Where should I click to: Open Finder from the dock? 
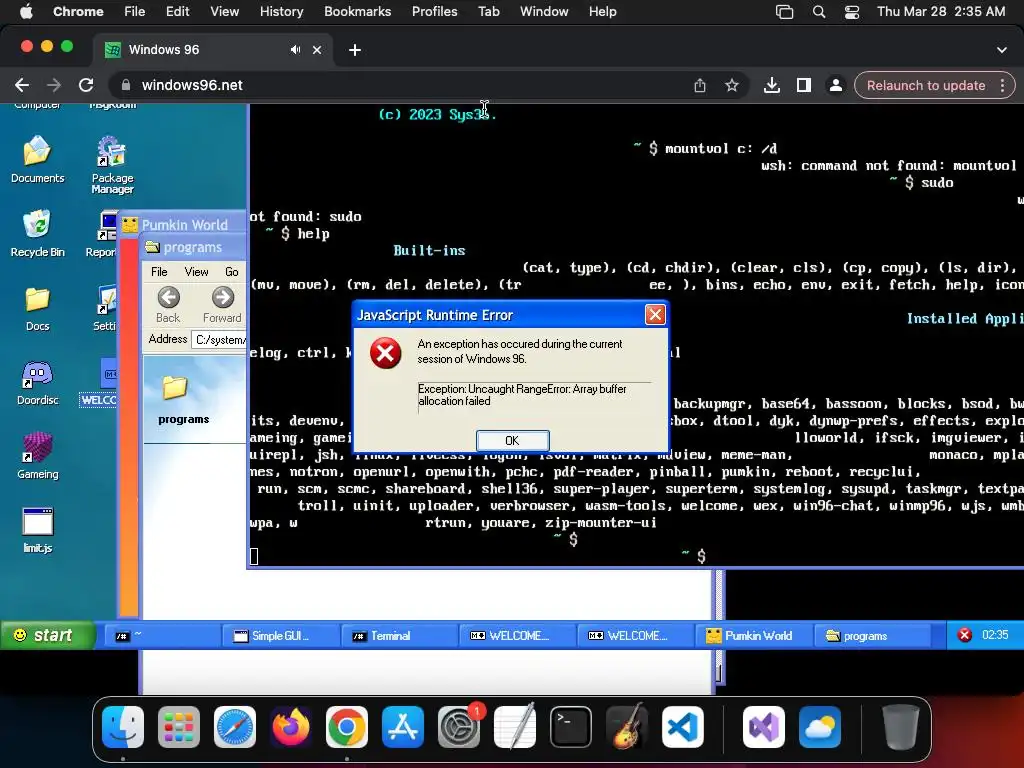(x=123, y=727)
